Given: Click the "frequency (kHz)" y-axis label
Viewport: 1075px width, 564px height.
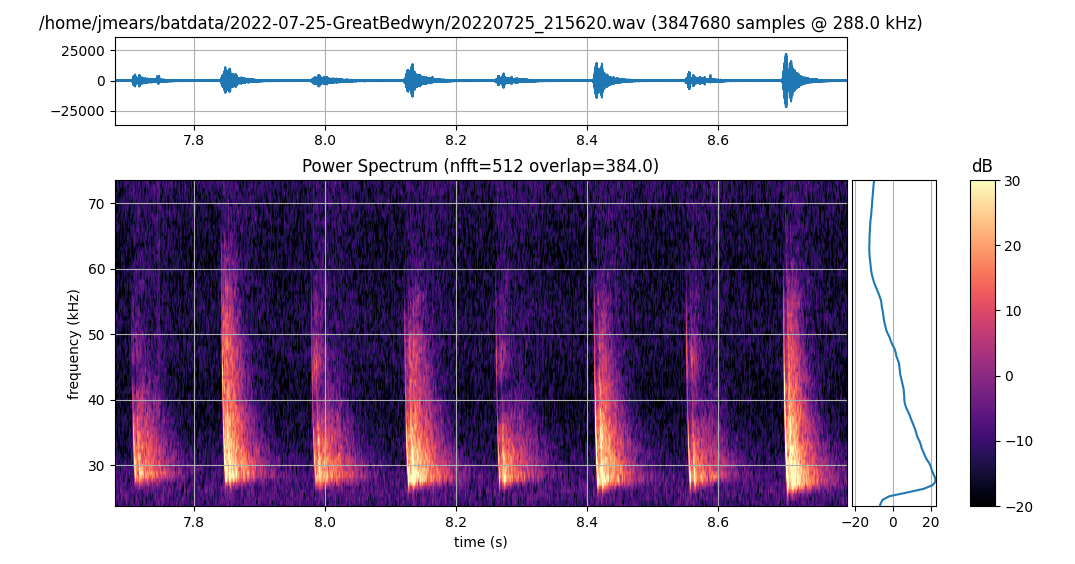Looking at the screenshot, I should 74,343.
